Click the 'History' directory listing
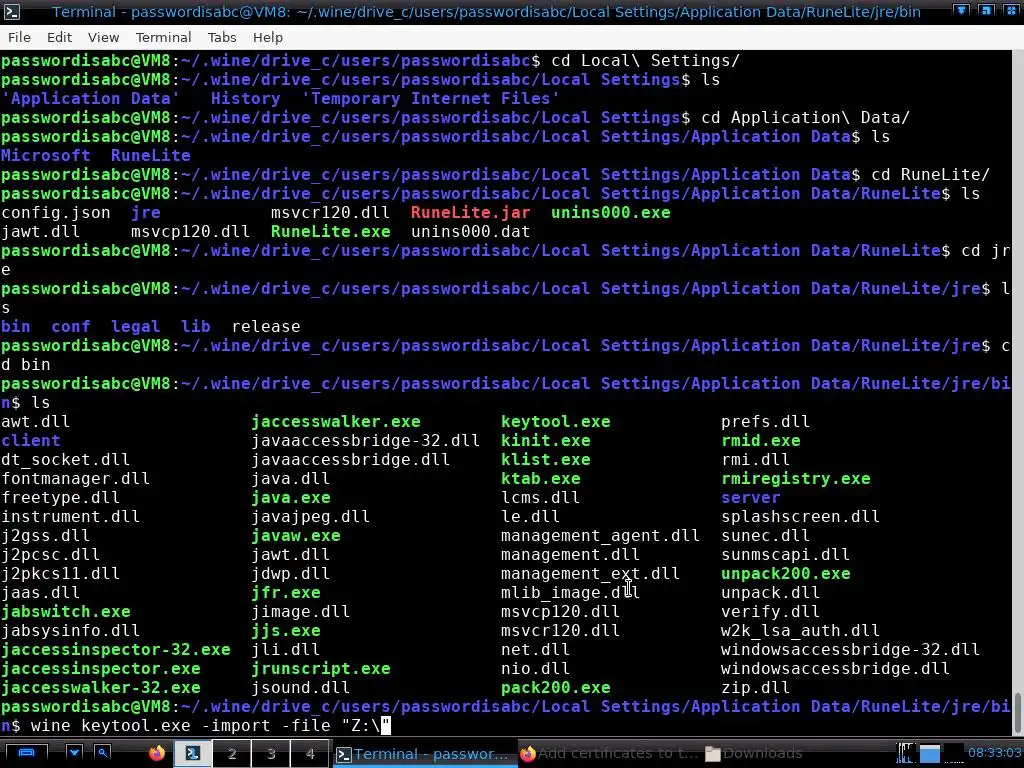Viewport: 1024px width, 768px height. coord(246,99)
